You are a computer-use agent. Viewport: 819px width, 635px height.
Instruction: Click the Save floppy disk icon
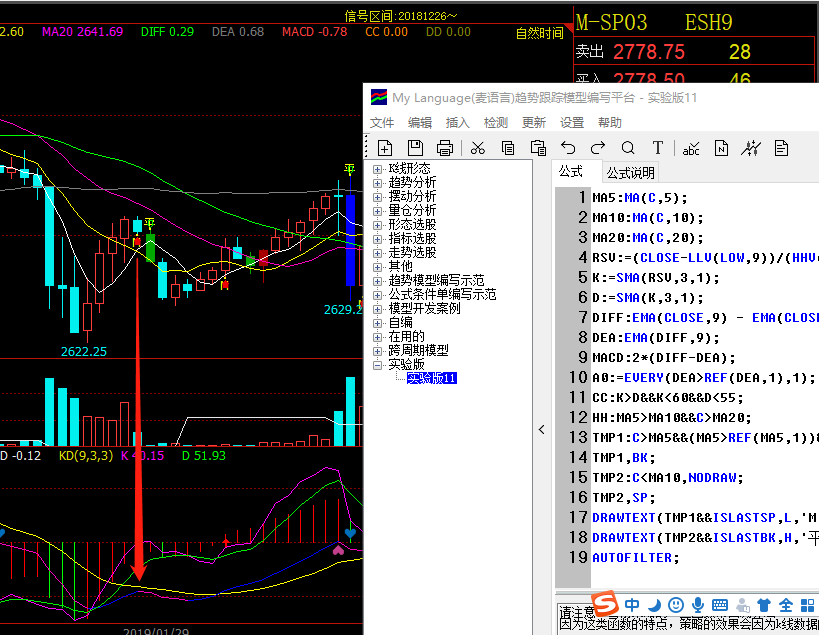(415, 148)
